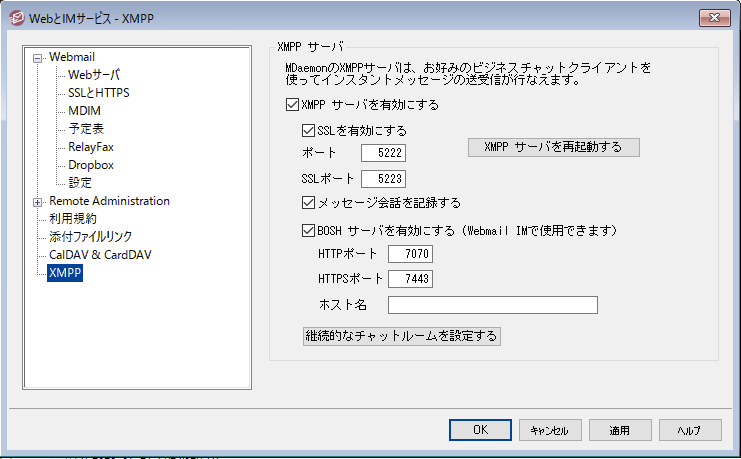
Task: Expand the Remote Administration tree node
Action: tap(37, 202)
